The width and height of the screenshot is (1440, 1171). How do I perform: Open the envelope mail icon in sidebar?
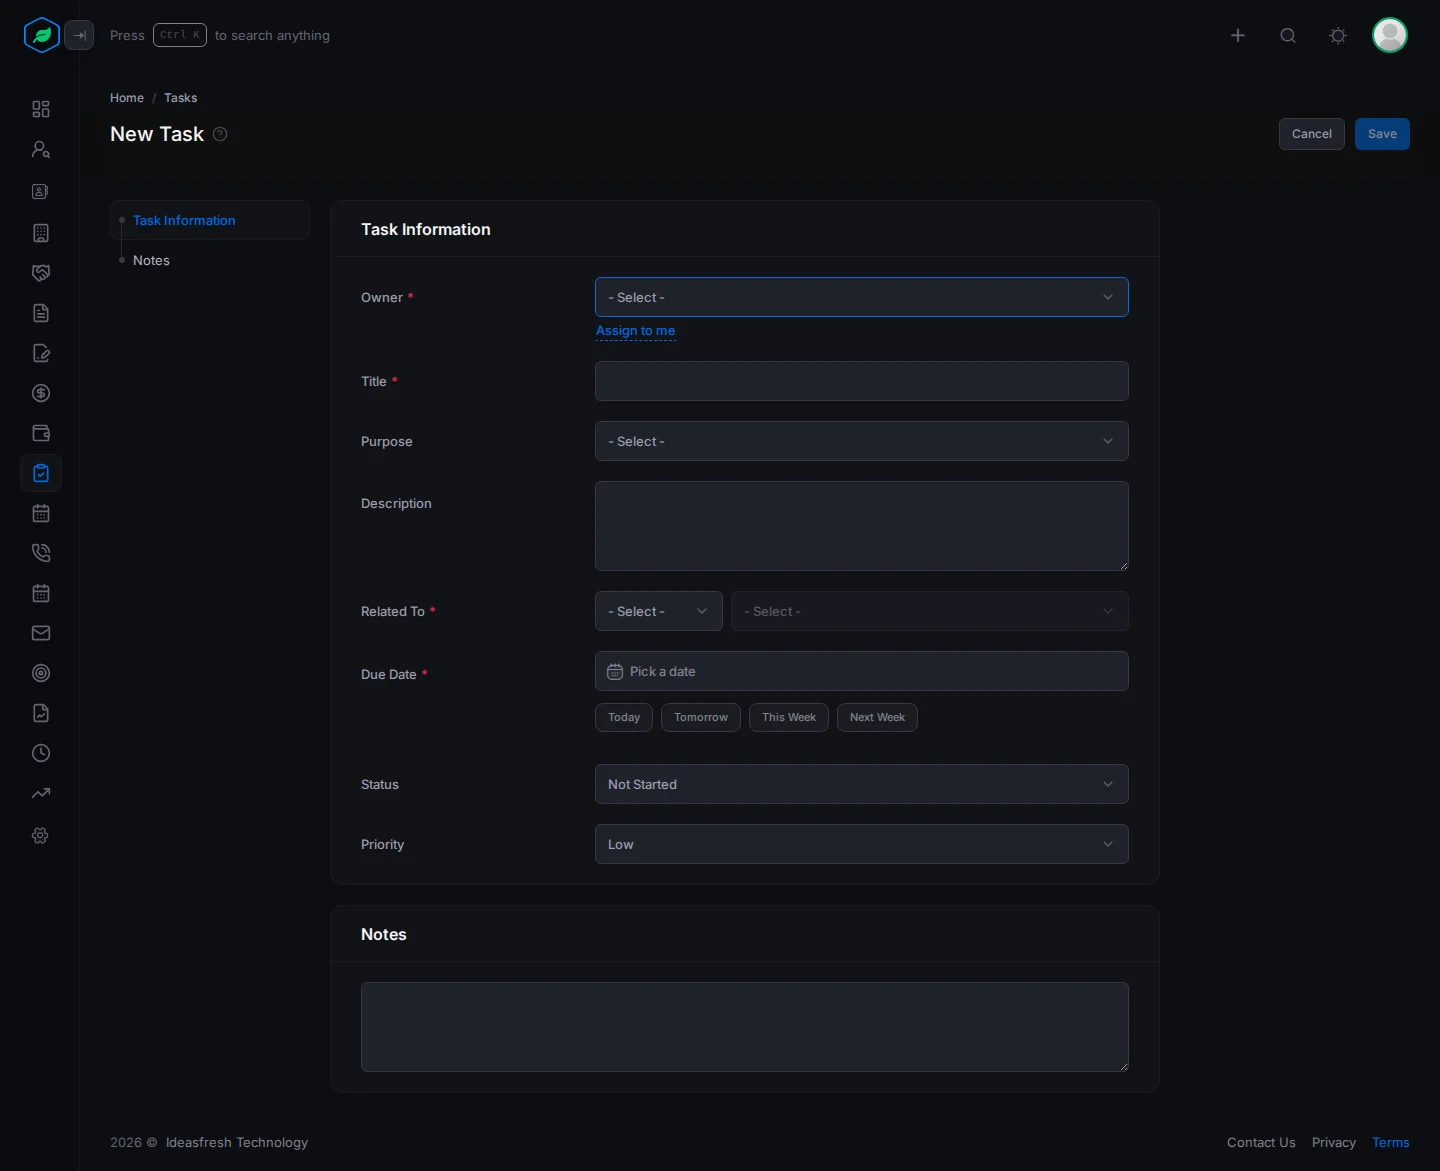pyautogui.click(x=41, y=633)
